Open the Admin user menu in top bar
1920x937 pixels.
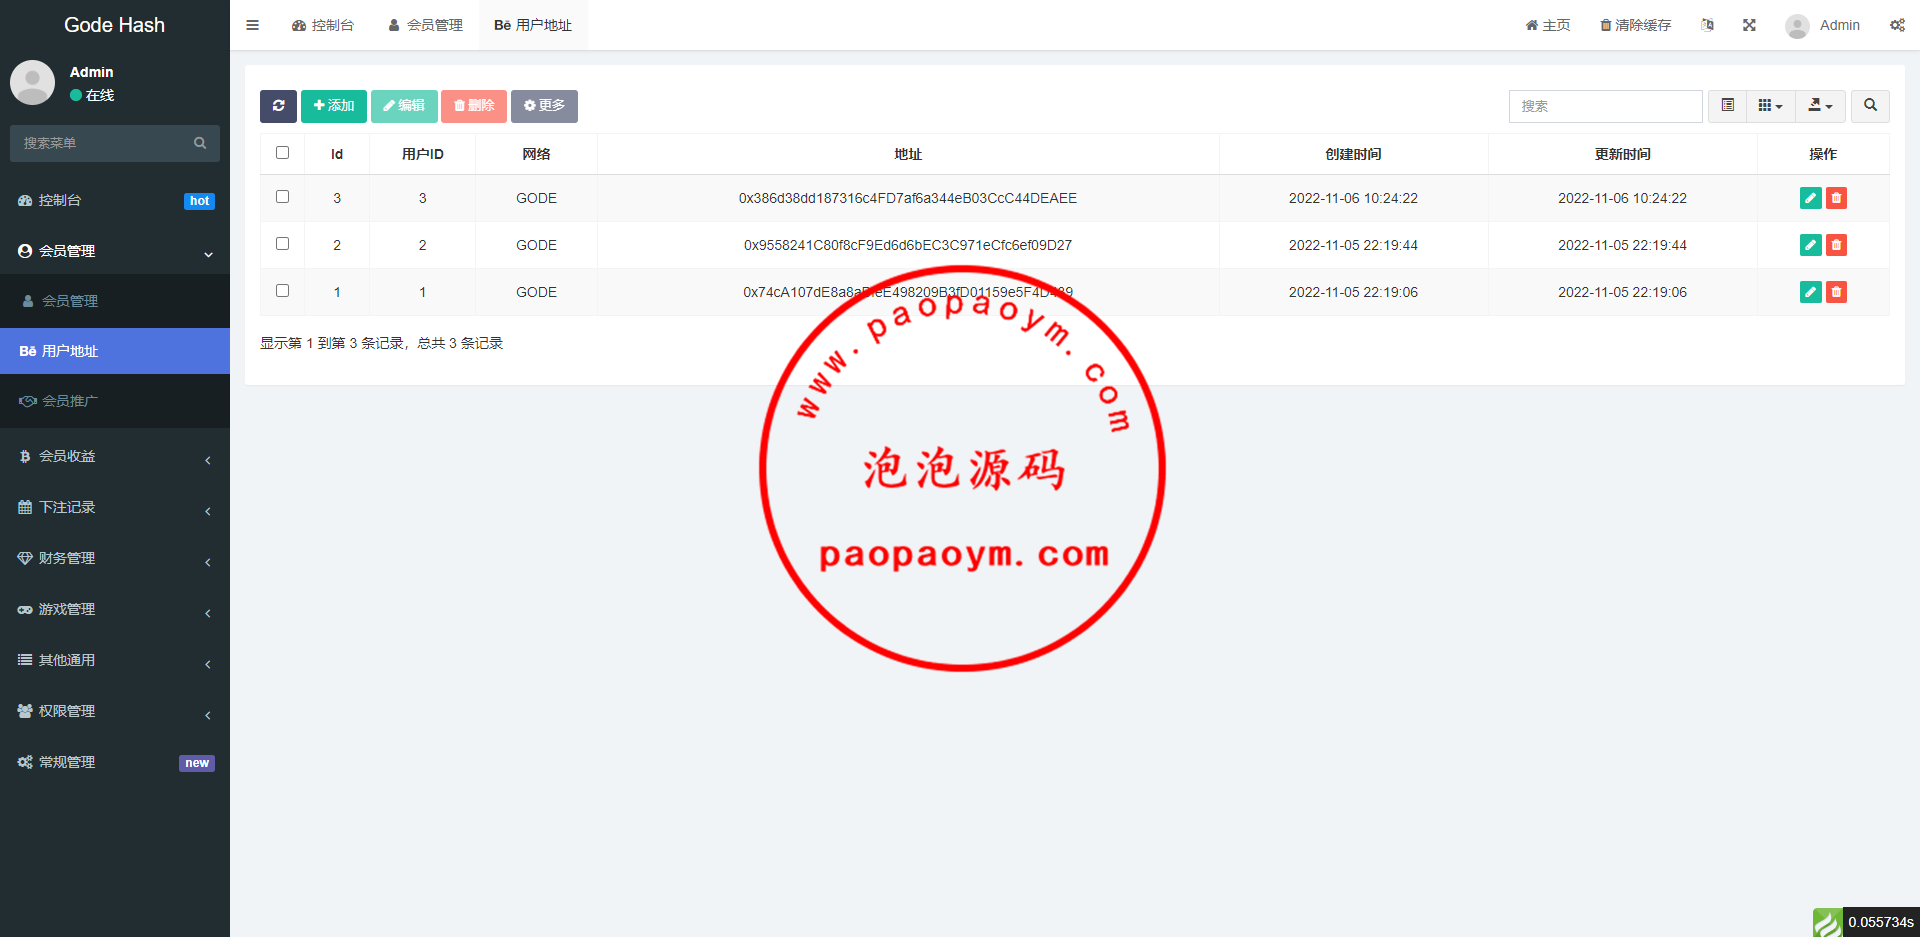pyautogui.click(x=1823, y=25)
